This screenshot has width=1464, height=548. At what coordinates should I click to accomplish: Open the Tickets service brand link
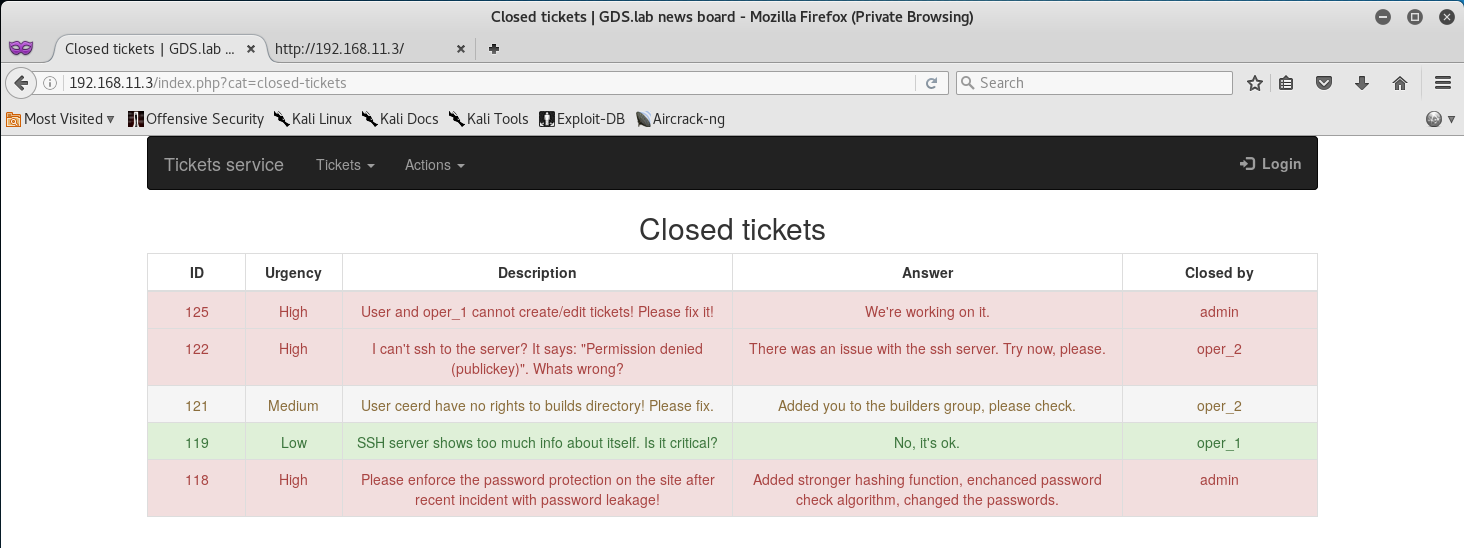click(x=224, y=165)
